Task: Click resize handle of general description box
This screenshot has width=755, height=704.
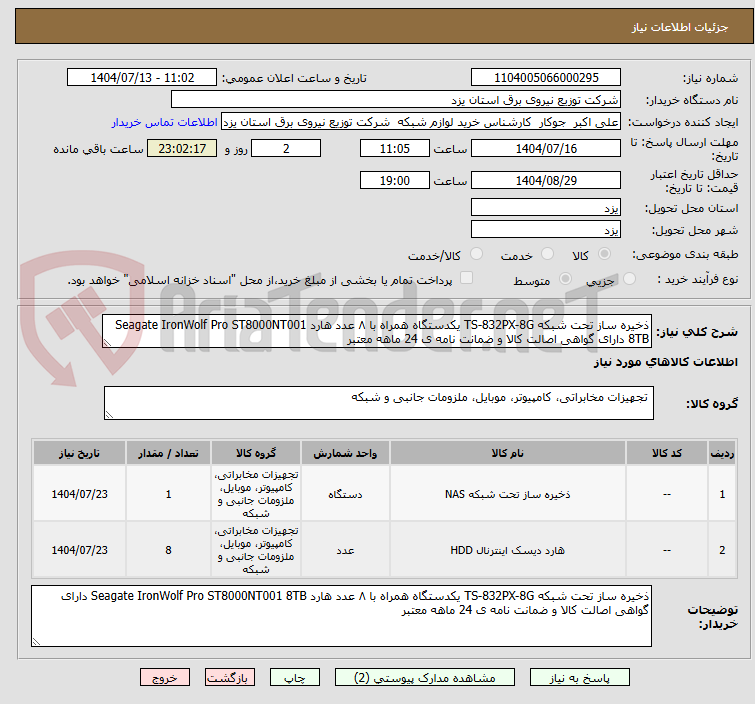Action: pos(107,343)
